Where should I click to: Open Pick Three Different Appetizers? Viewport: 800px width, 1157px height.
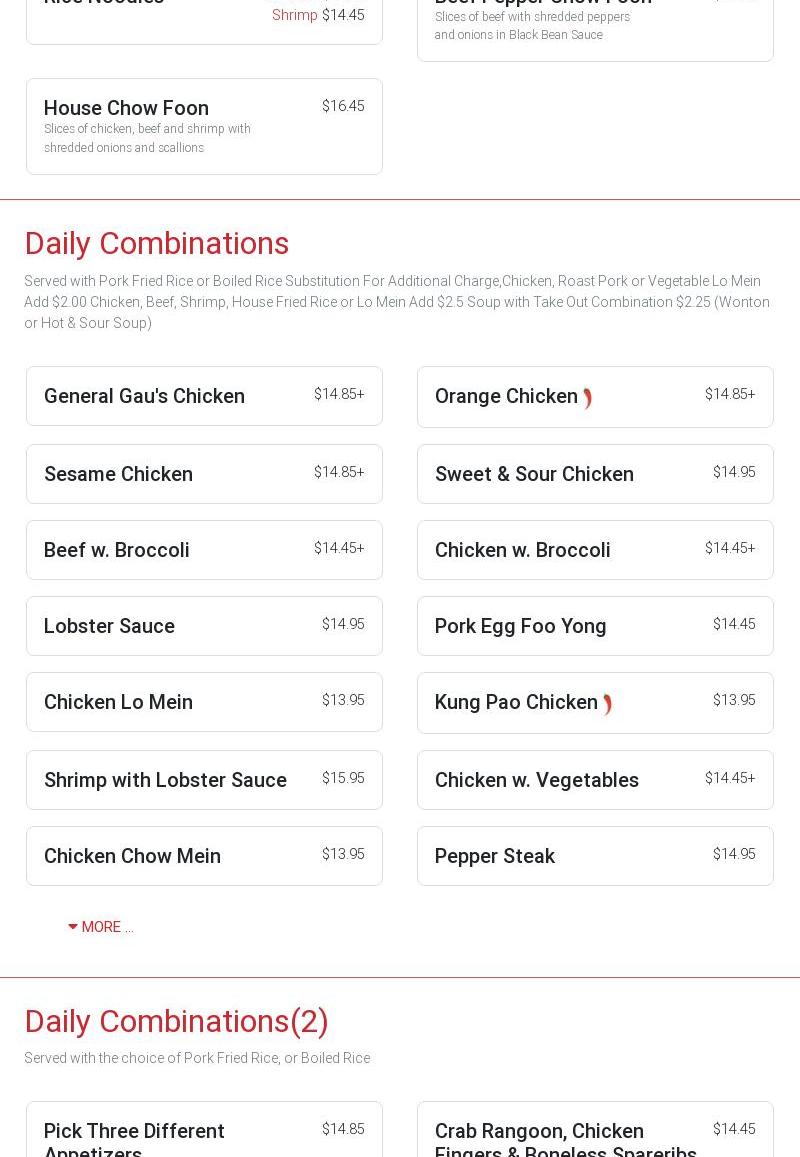tap(204, 1130)
